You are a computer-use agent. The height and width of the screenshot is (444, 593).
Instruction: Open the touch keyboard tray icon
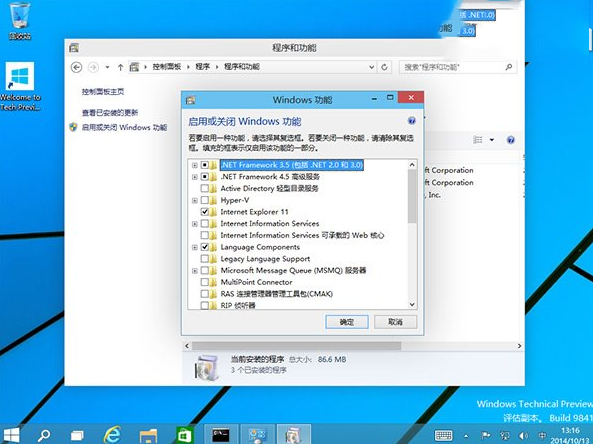[443, 435]
